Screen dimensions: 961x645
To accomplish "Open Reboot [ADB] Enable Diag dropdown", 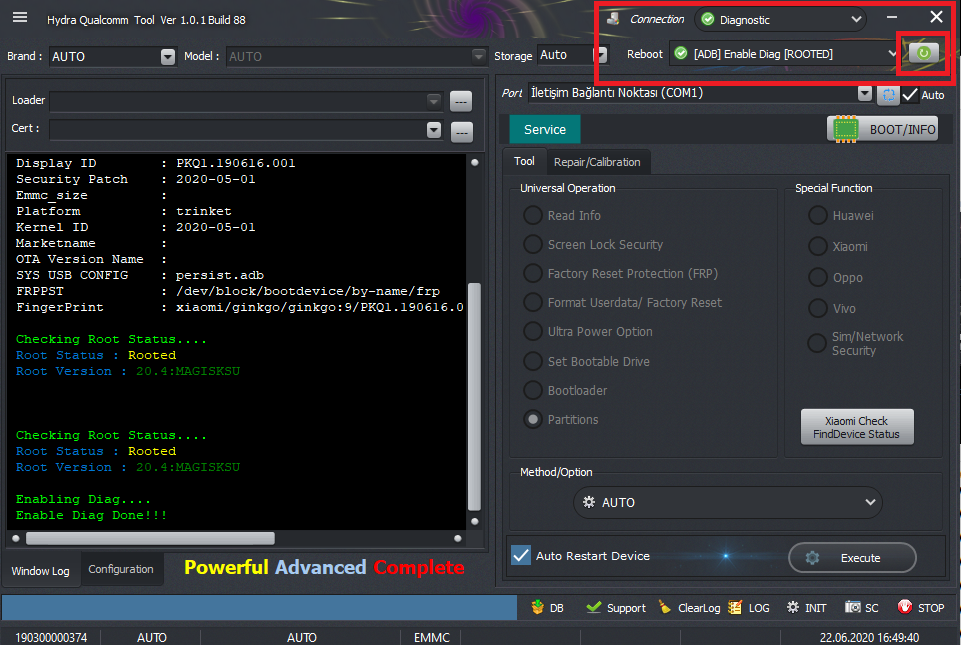I will (784, 54).
